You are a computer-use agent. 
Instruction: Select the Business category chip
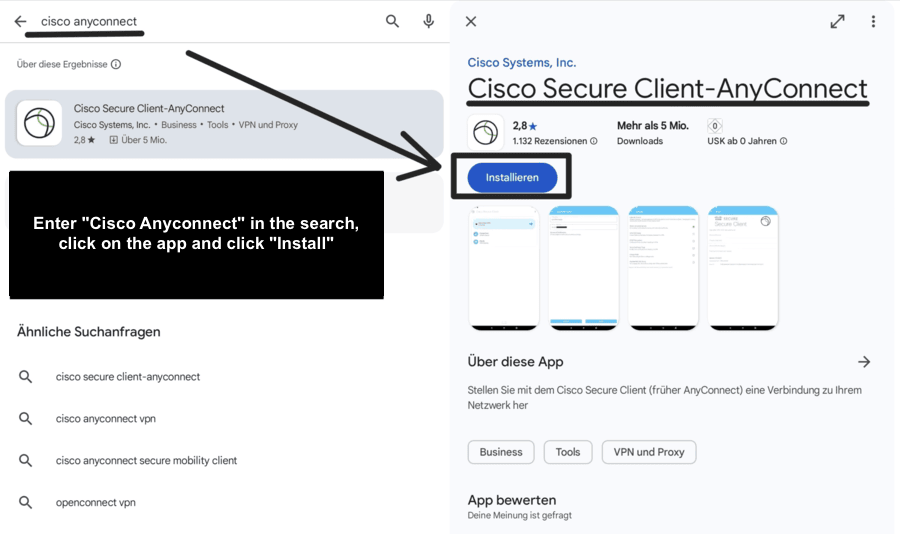pos(501,452)
